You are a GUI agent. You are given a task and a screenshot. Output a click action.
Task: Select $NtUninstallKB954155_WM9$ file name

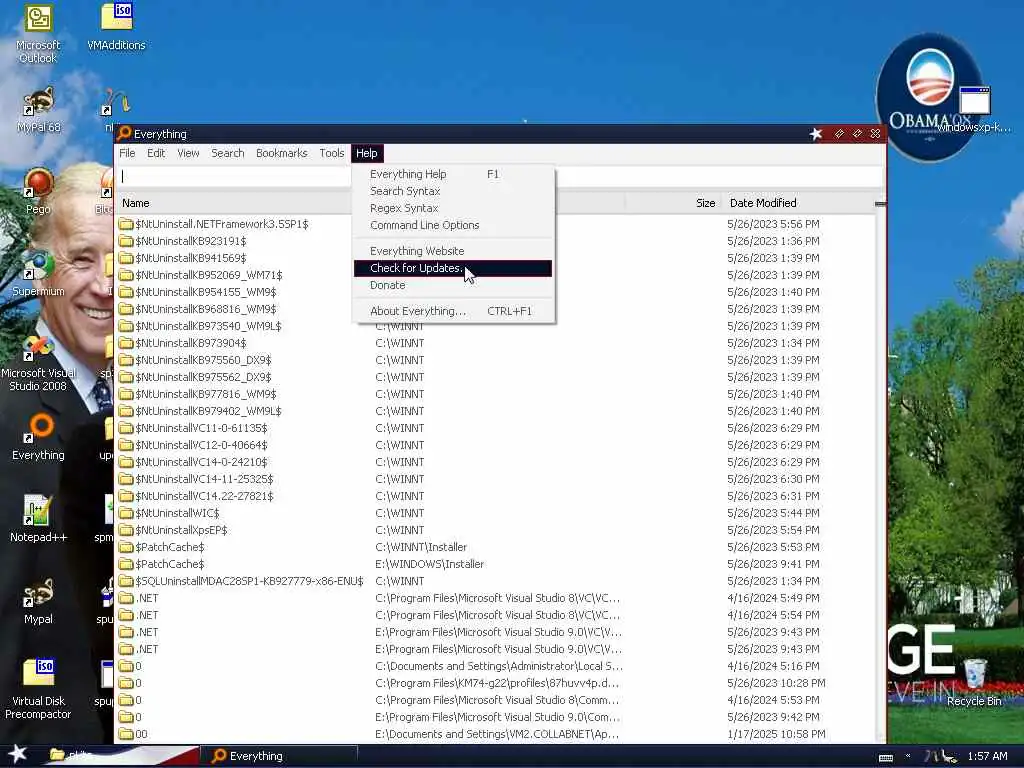206,292
